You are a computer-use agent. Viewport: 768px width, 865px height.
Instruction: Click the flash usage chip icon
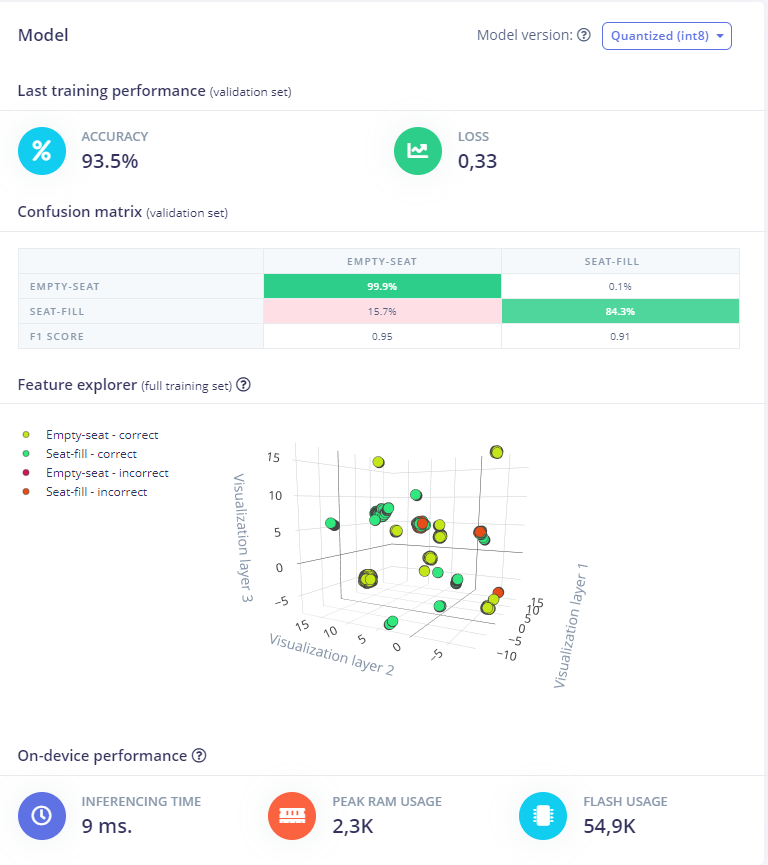pyautogui.click(x=543, y=815)
